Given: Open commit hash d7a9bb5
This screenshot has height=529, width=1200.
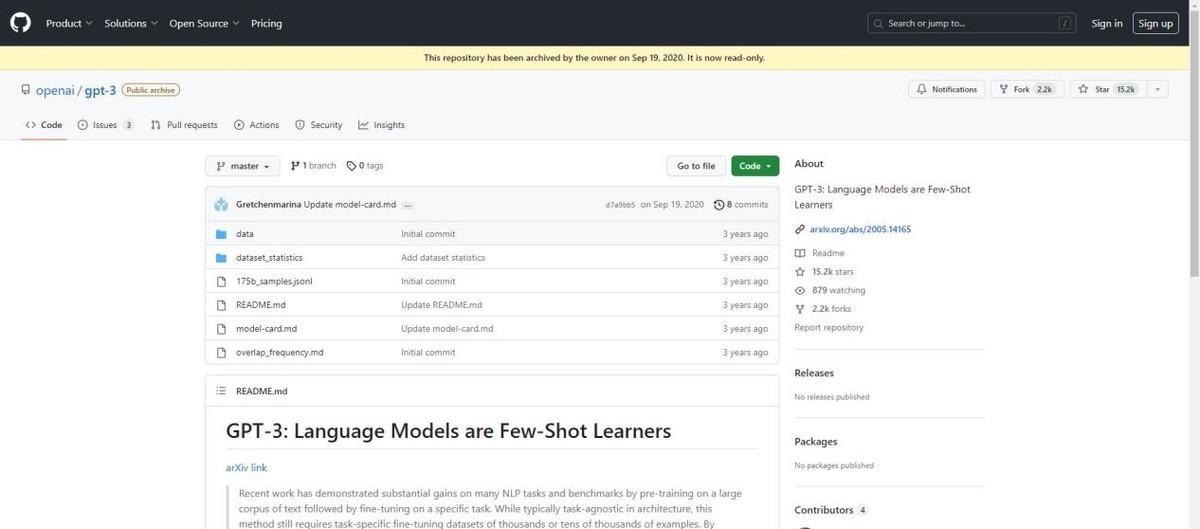Looking at the screenshot, I should (620, 205).
